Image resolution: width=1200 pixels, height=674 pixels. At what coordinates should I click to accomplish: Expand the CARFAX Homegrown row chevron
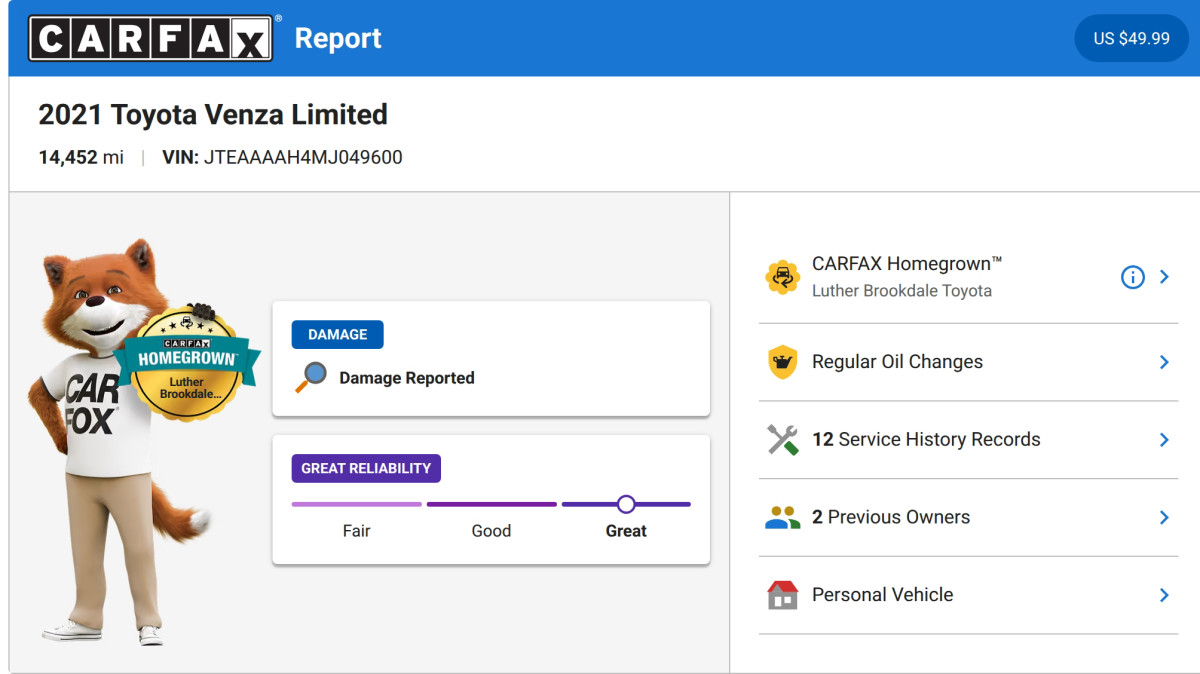(x=1164, y=277)
